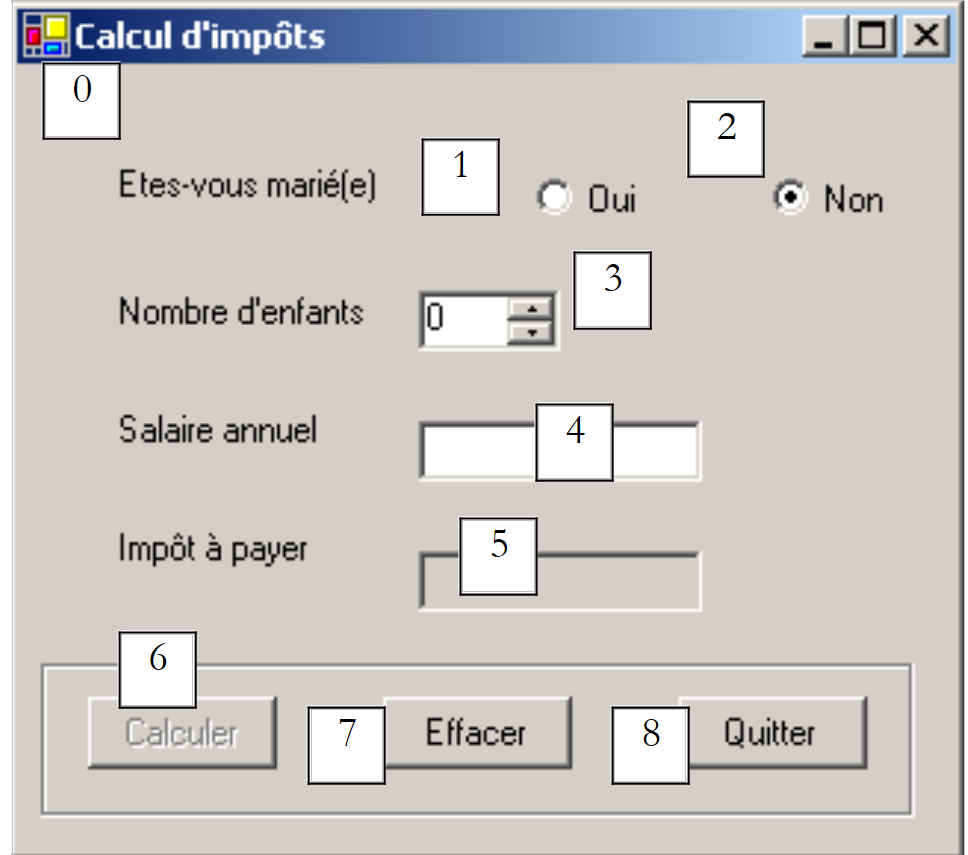The height and width of the screenshot is (855, 968).
Task: Click the Impôt à payer label
Action: (x=212, y=549)
